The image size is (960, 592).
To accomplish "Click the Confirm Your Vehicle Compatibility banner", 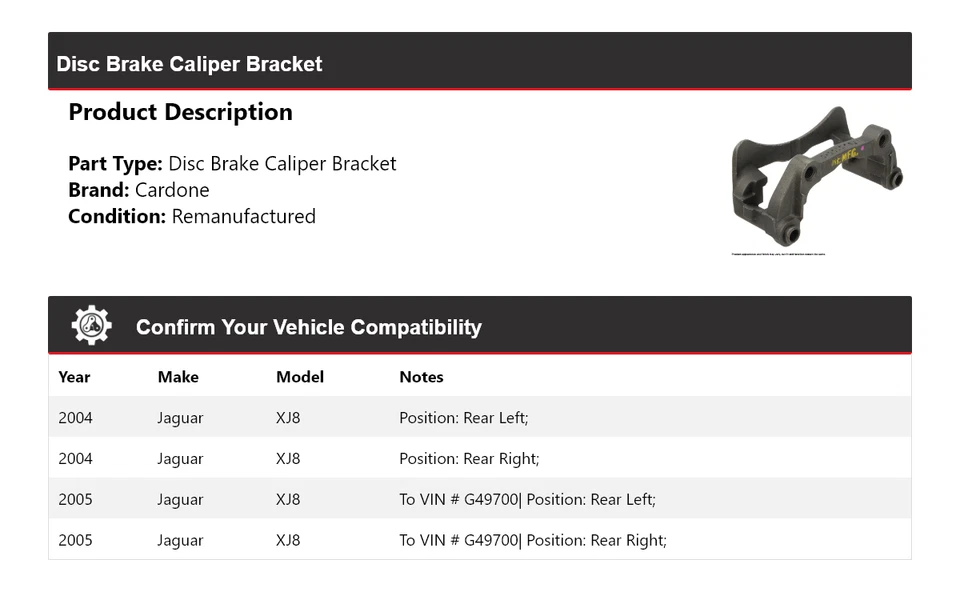I will coord(308,327).
